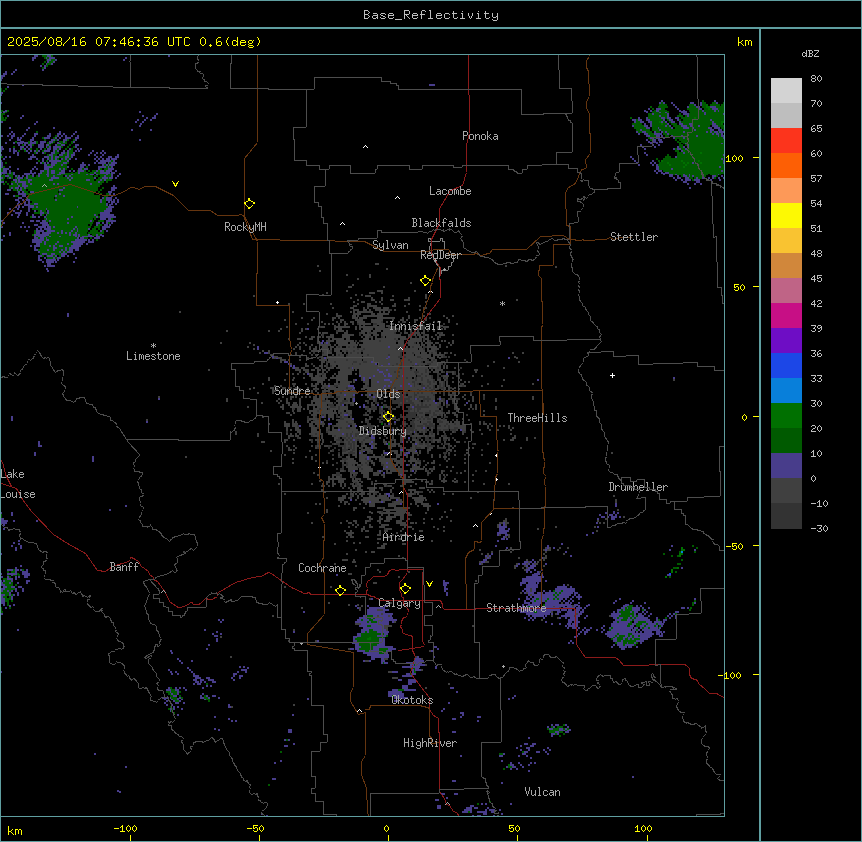The height and width of the screenshot is (842, 862).
Task: Click the yellow 54 dBZ legend swatch
Action: point(786,215)
